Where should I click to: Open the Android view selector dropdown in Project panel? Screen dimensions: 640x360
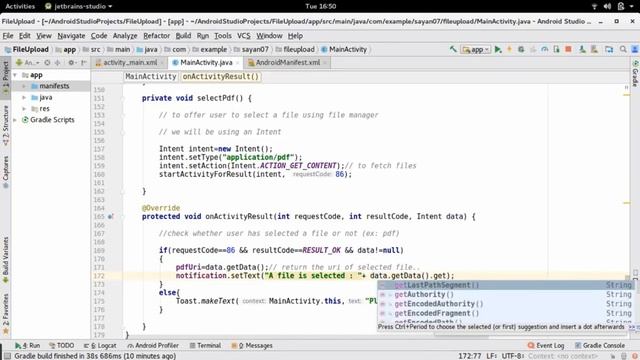pyautogui.click(x=28, y=62)
